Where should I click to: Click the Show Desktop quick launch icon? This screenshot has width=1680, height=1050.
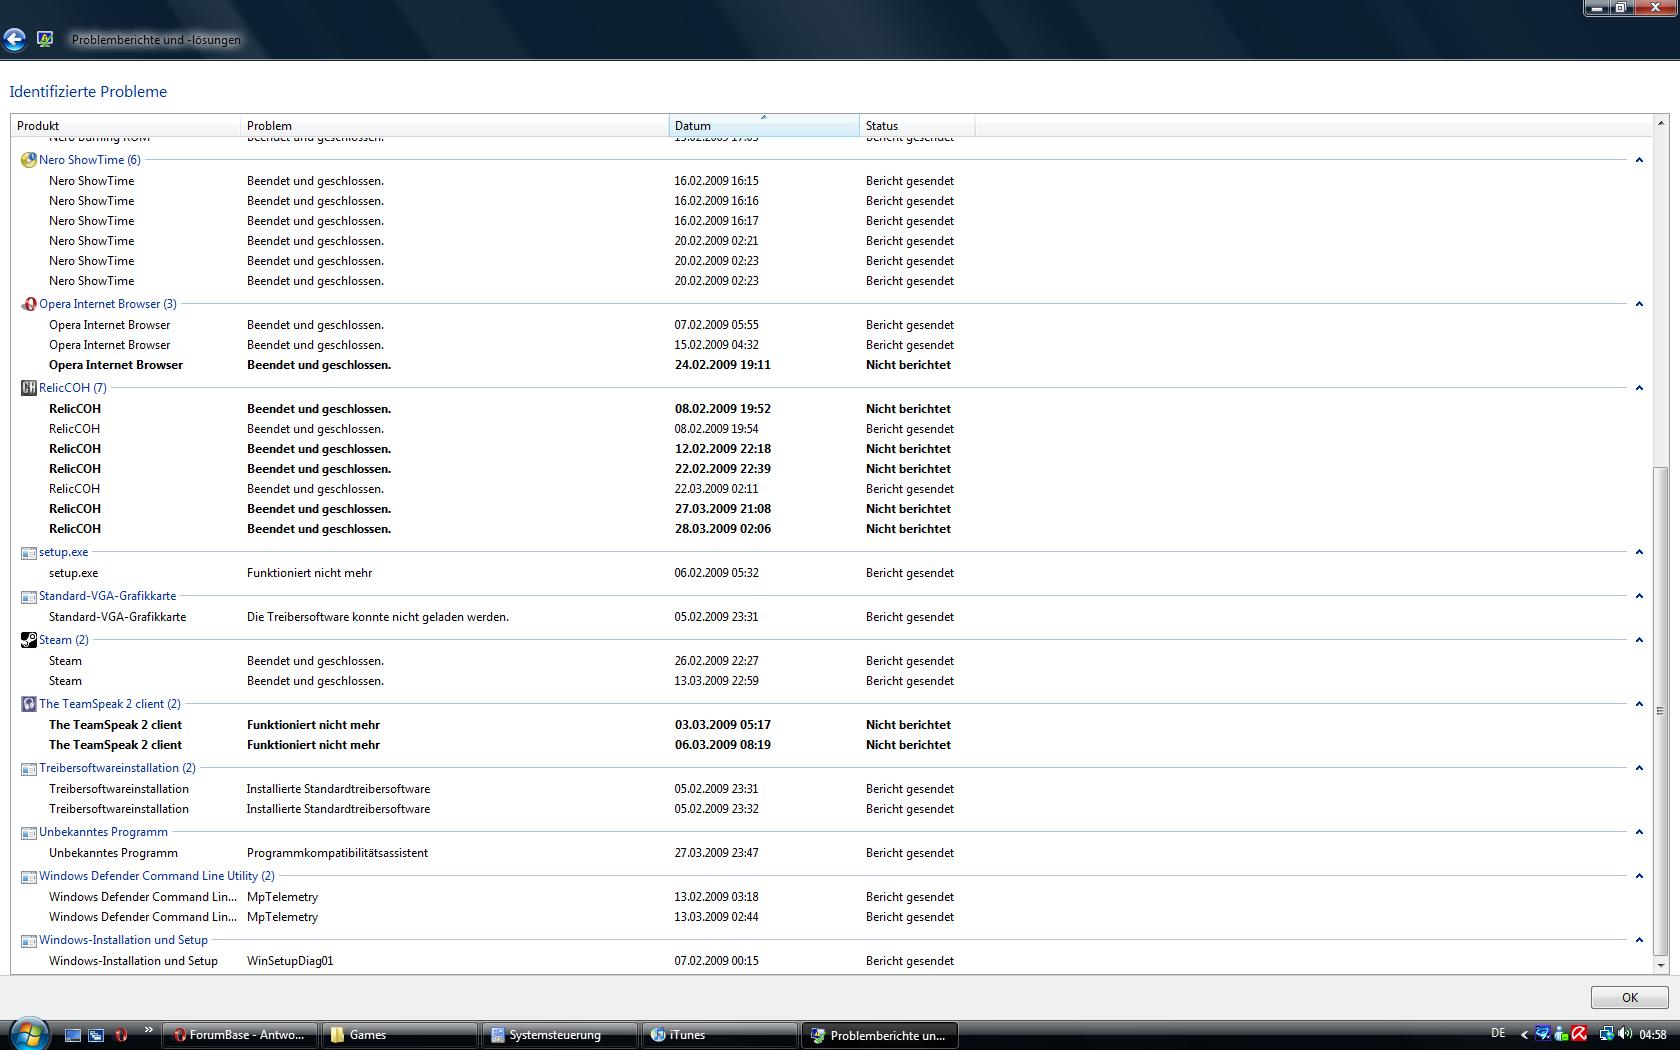pos(73,1035)
